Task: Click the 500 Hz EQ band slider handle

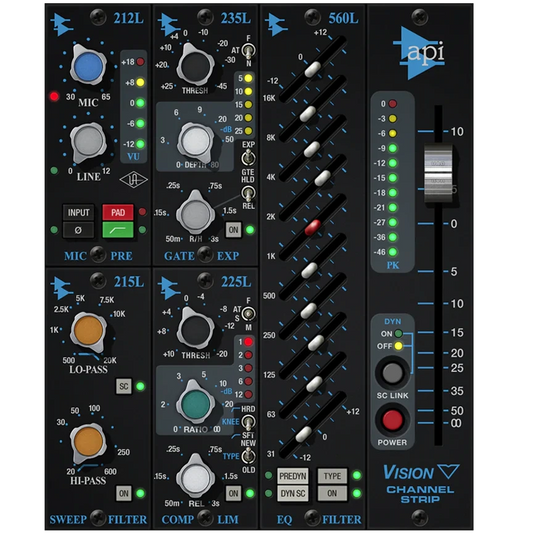Action: pyautogui.click(x=309, y=270)
